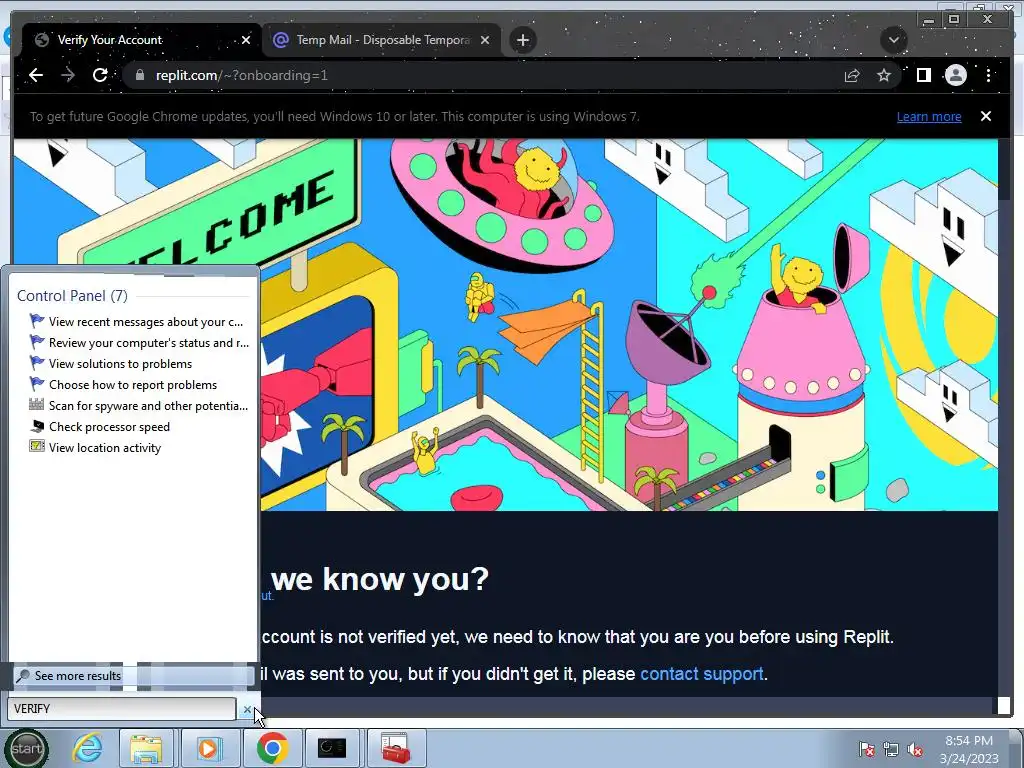Click the address bar URL field

483,75
